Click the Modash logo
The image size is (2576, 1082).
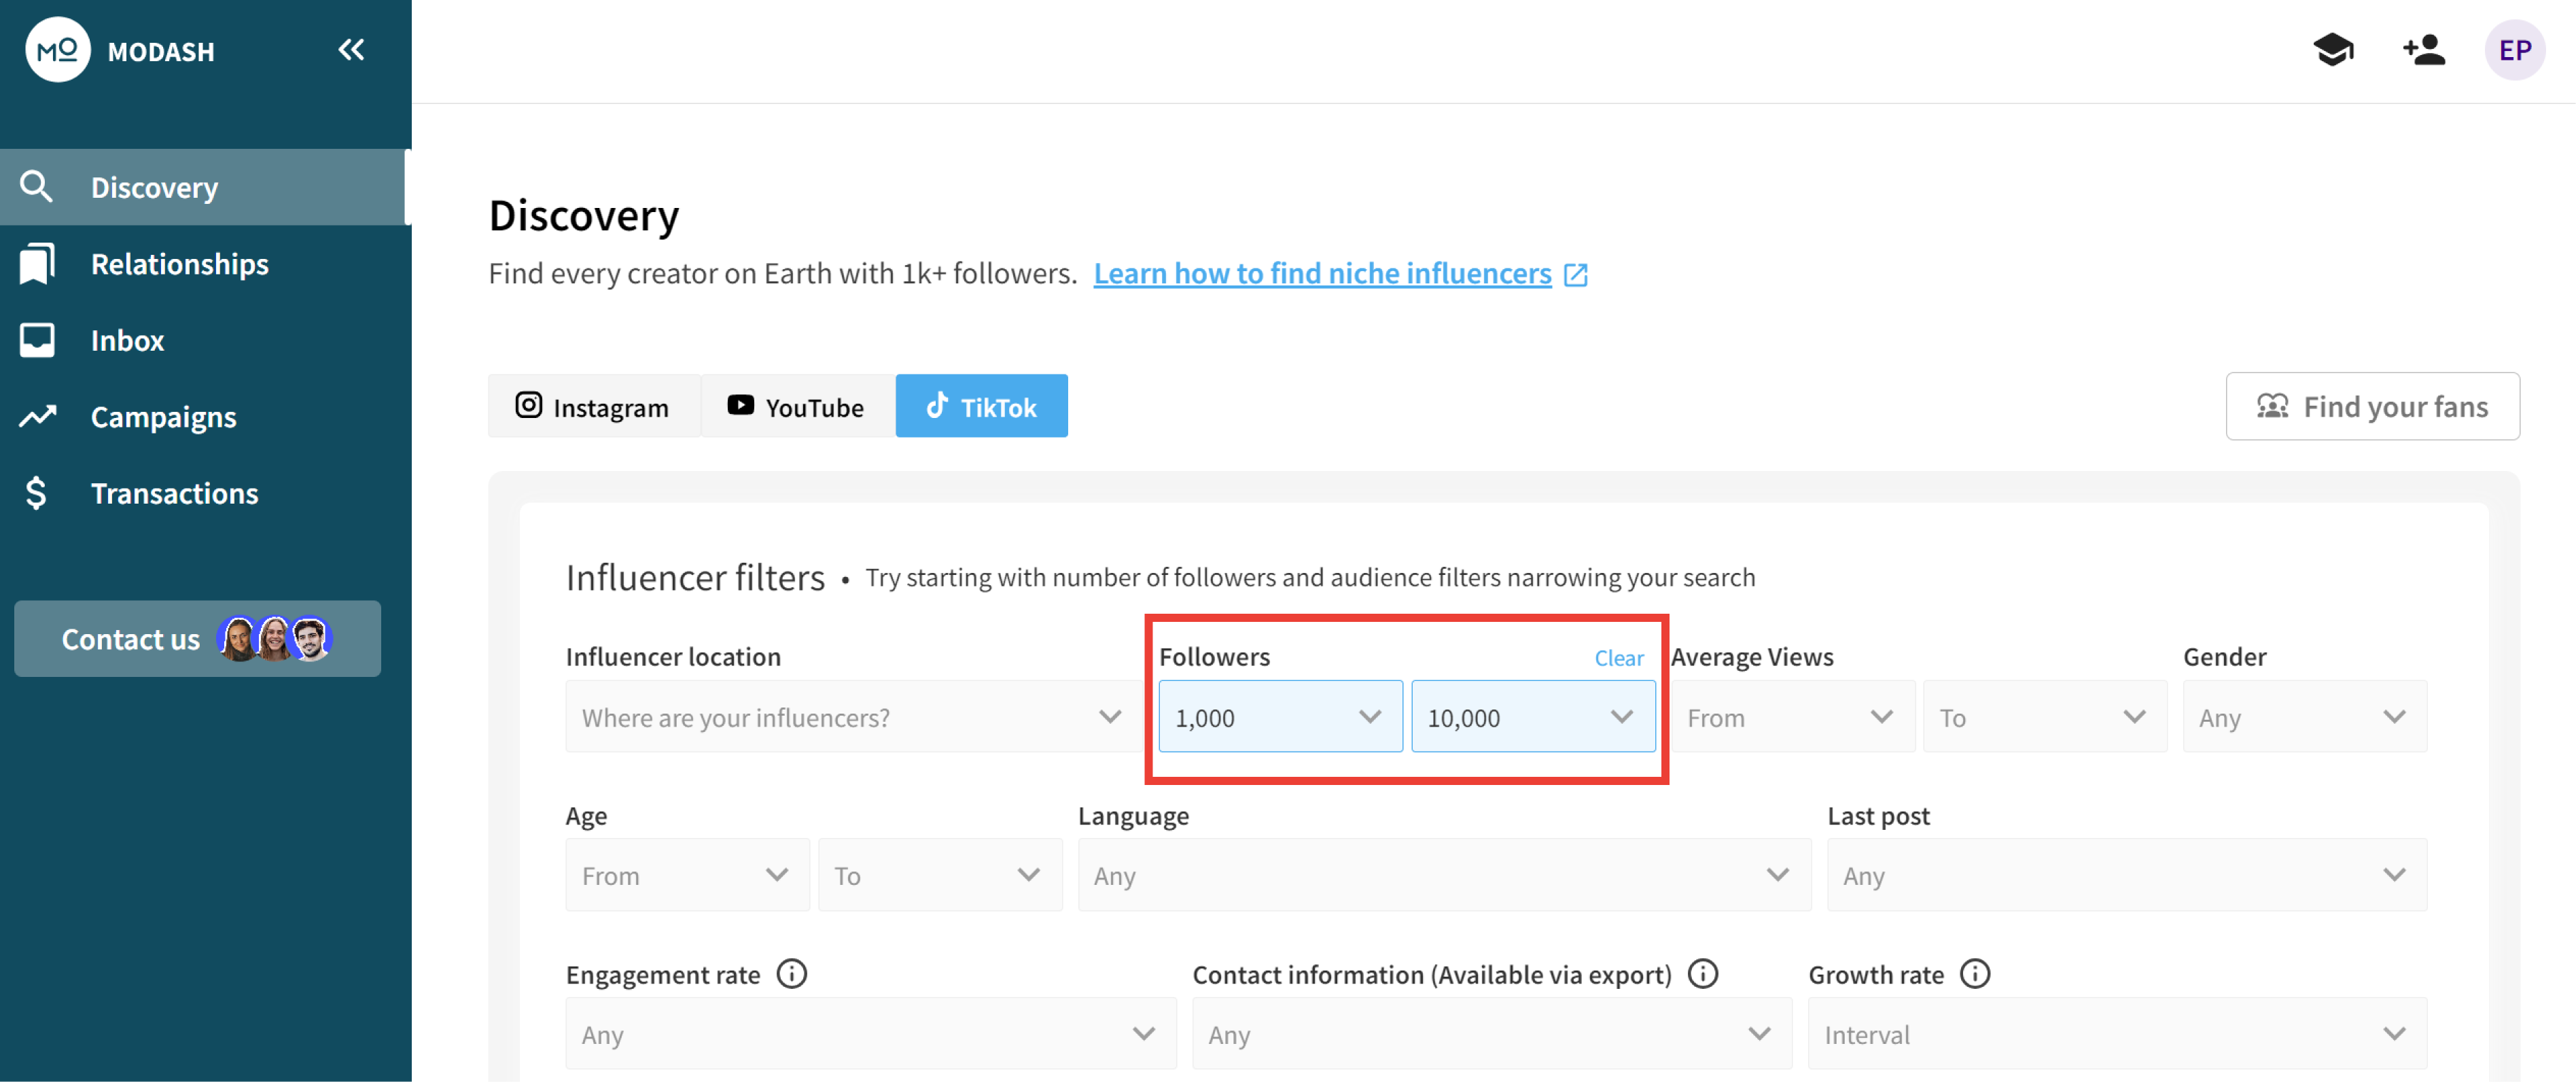click(58, 50)
